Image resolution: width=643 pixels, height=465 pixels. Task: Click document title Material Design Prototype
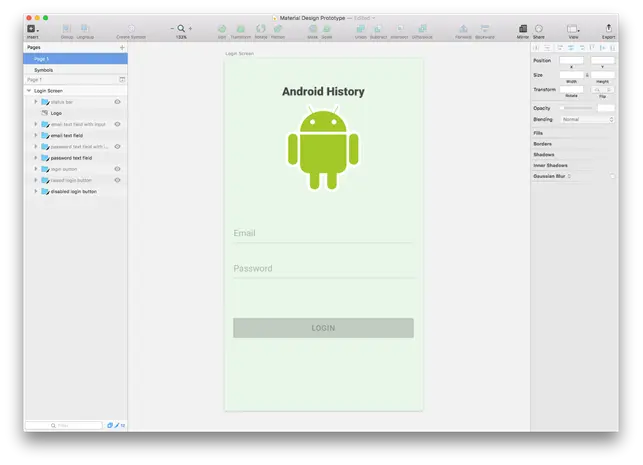[312, 18]
